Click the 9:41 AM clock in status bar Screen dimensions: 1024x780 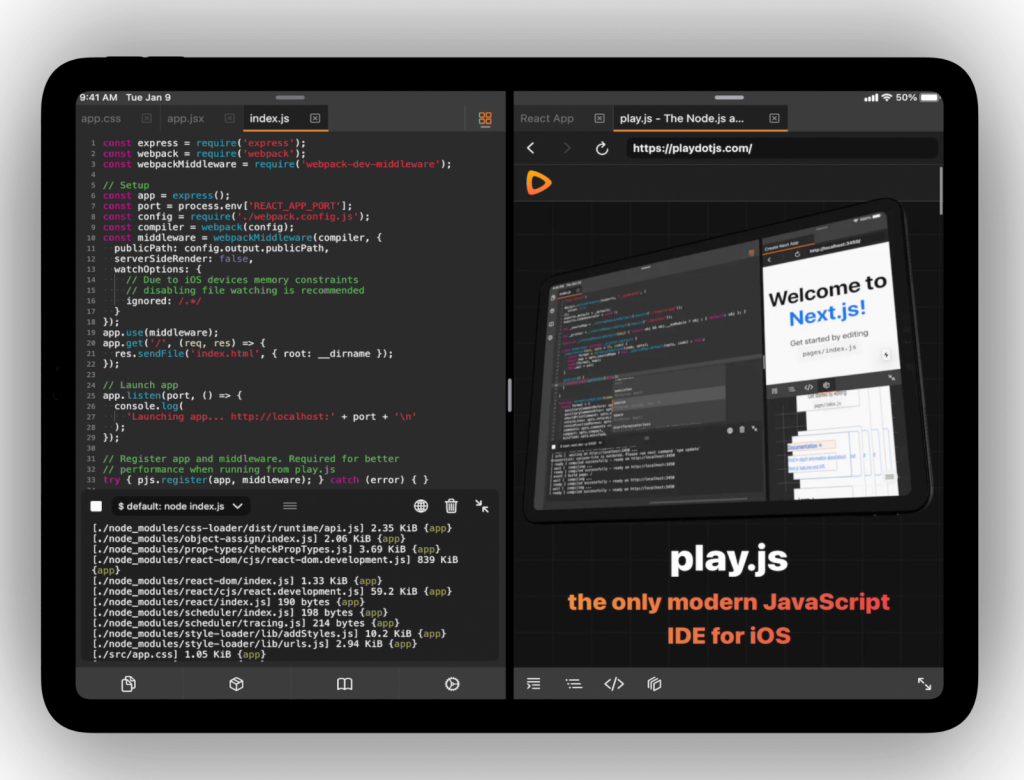[x=99, y=97]
